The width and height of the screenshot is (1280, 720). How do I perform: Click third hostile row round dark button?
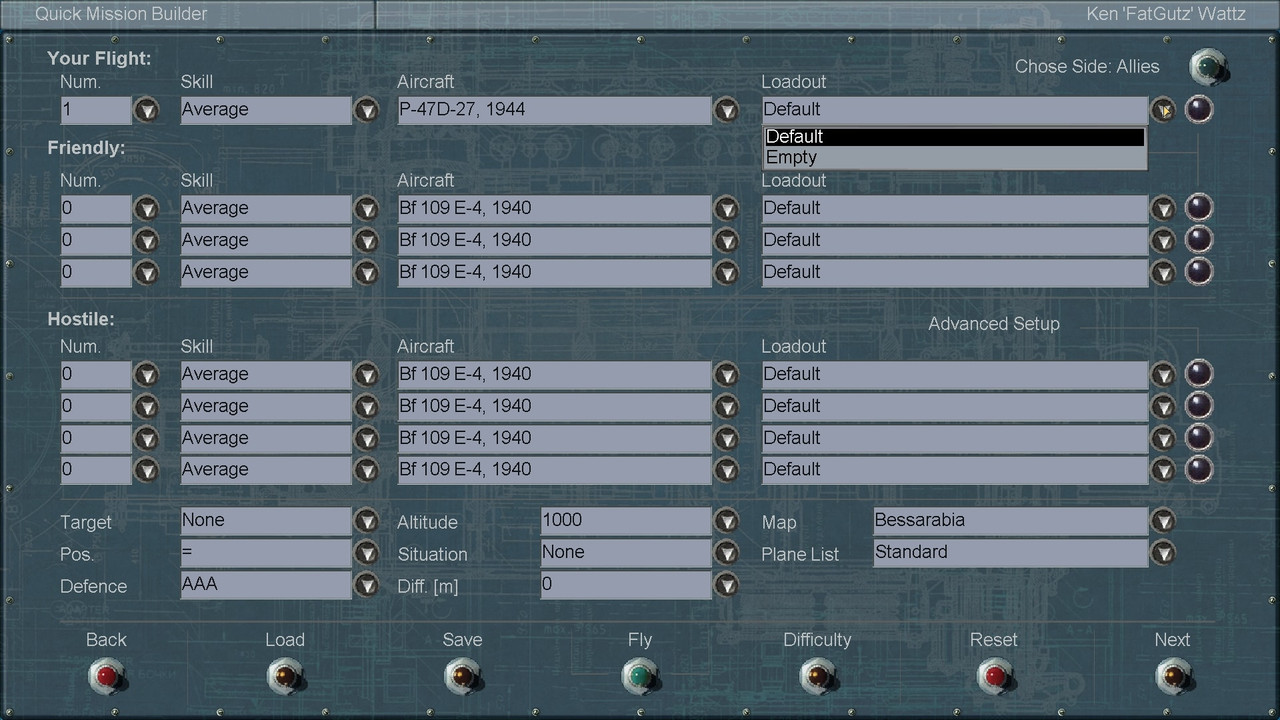(1198, 437)
